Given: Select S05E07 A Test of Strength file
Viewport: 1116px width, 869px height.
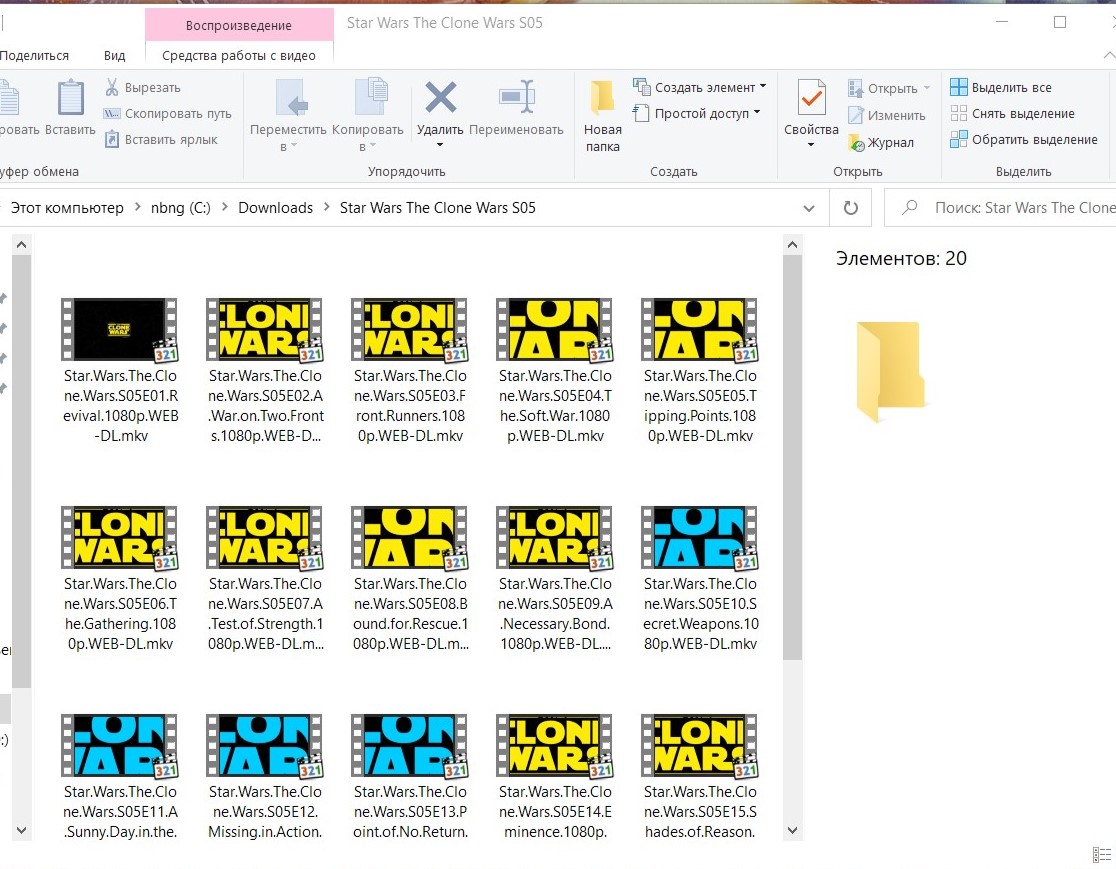Looking at the screenshot, I should click(265, 580).
